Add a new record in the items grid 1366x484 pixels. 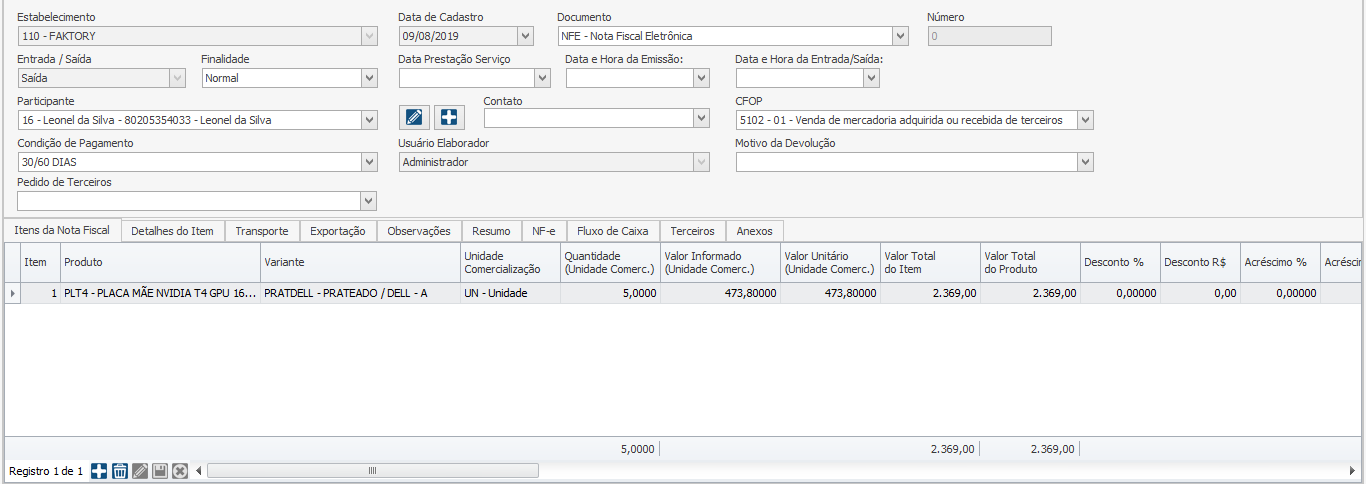coord(99,471)
